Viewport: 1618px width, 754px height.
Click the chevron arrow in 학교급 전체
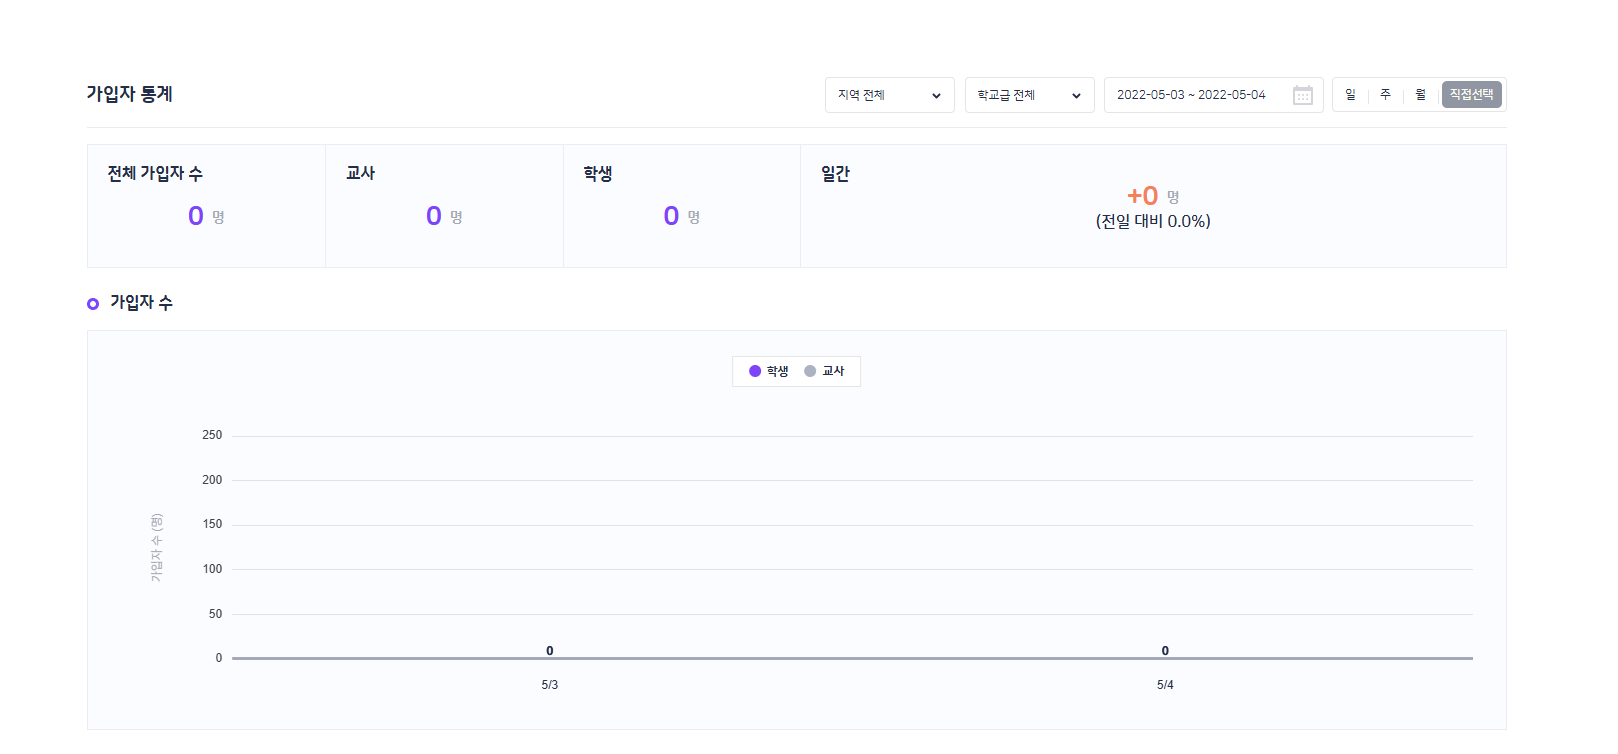coord(1076,96)
